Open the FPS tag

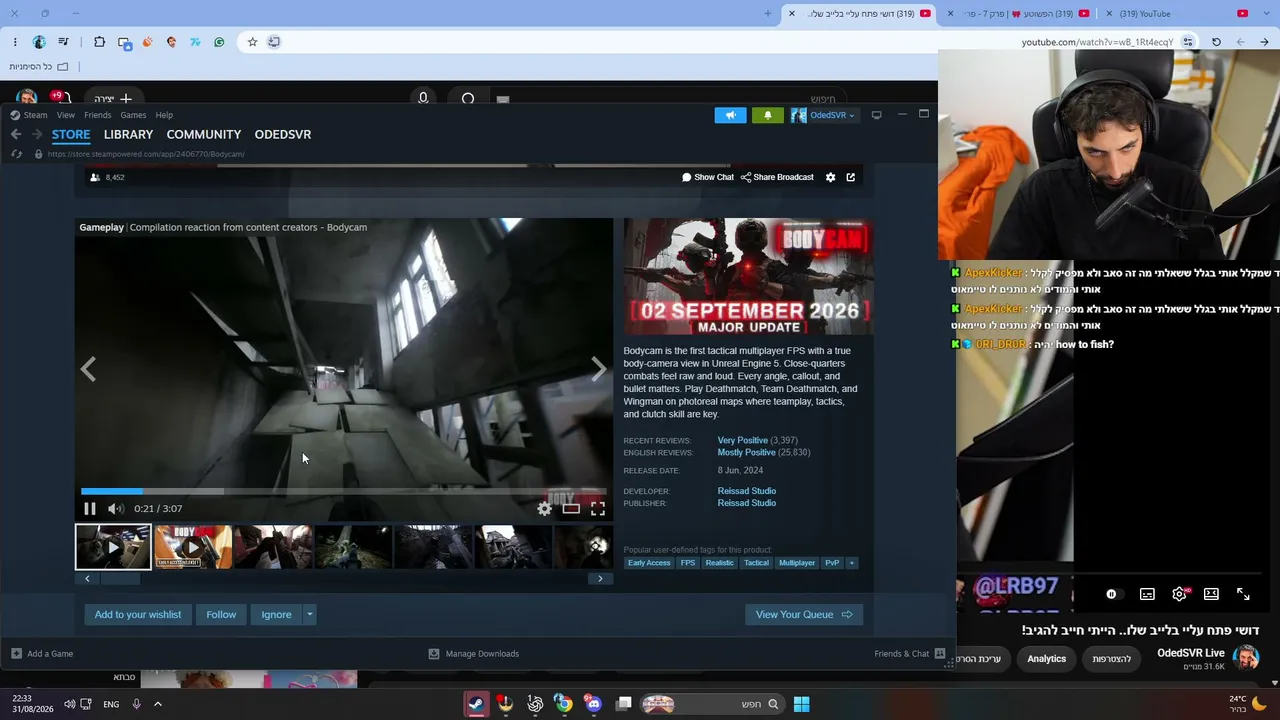pos(688,563)
